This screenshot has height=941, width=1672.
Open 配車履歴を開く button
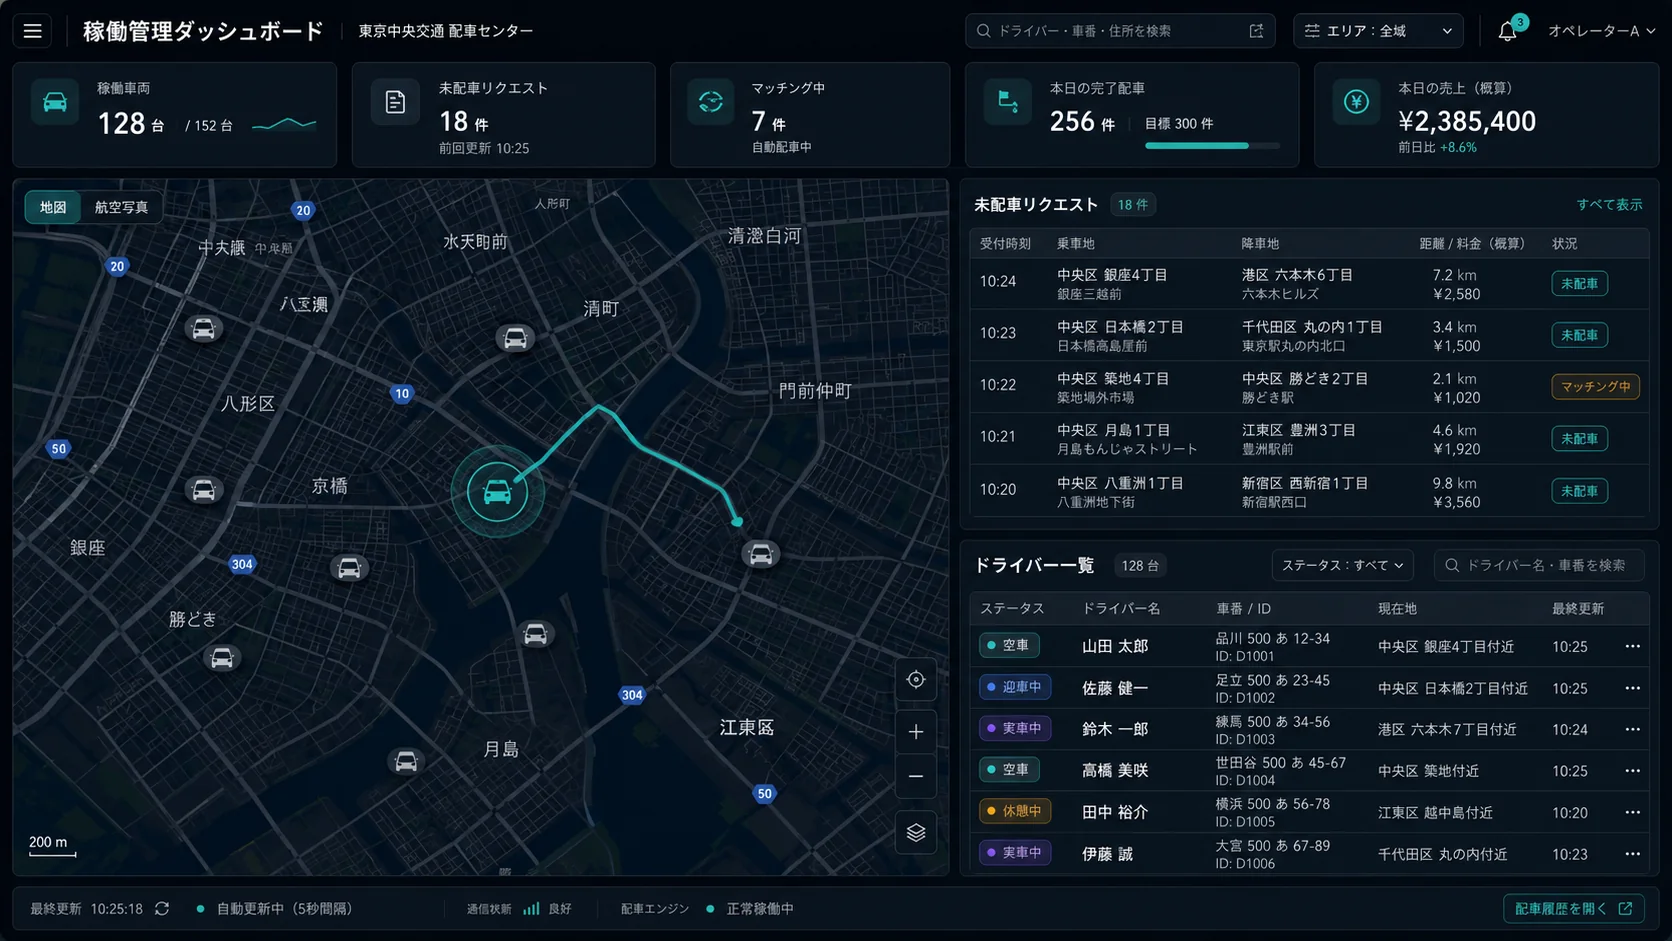(1573, 909)
